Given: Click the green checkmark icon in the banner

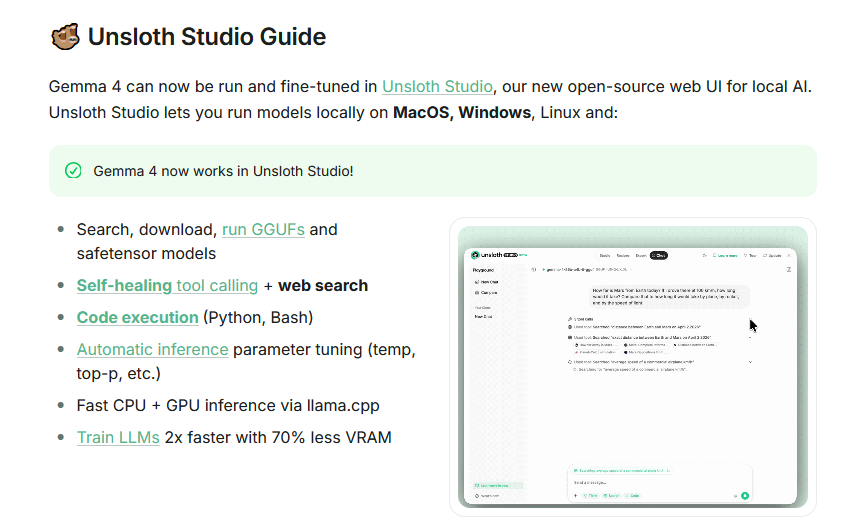Looking at the screenshot, I should pos(73,171).
